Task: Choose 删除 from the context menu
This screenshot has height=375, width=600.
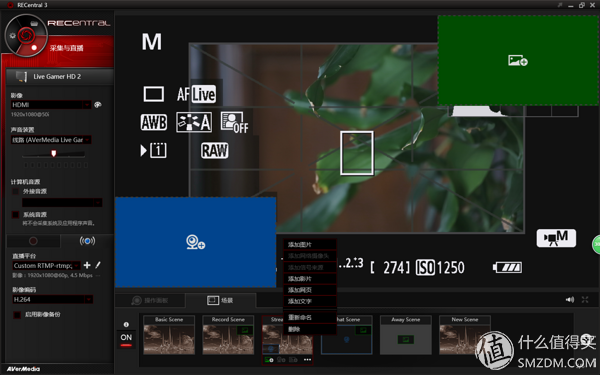Action: [310, 329]
